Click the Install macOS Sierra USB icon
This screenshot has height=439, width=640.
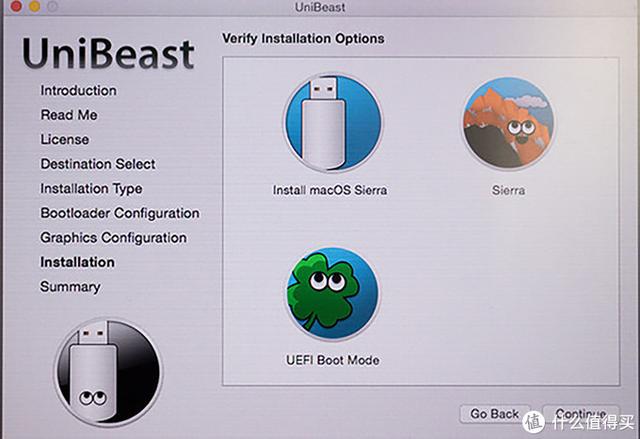point(333,122)
